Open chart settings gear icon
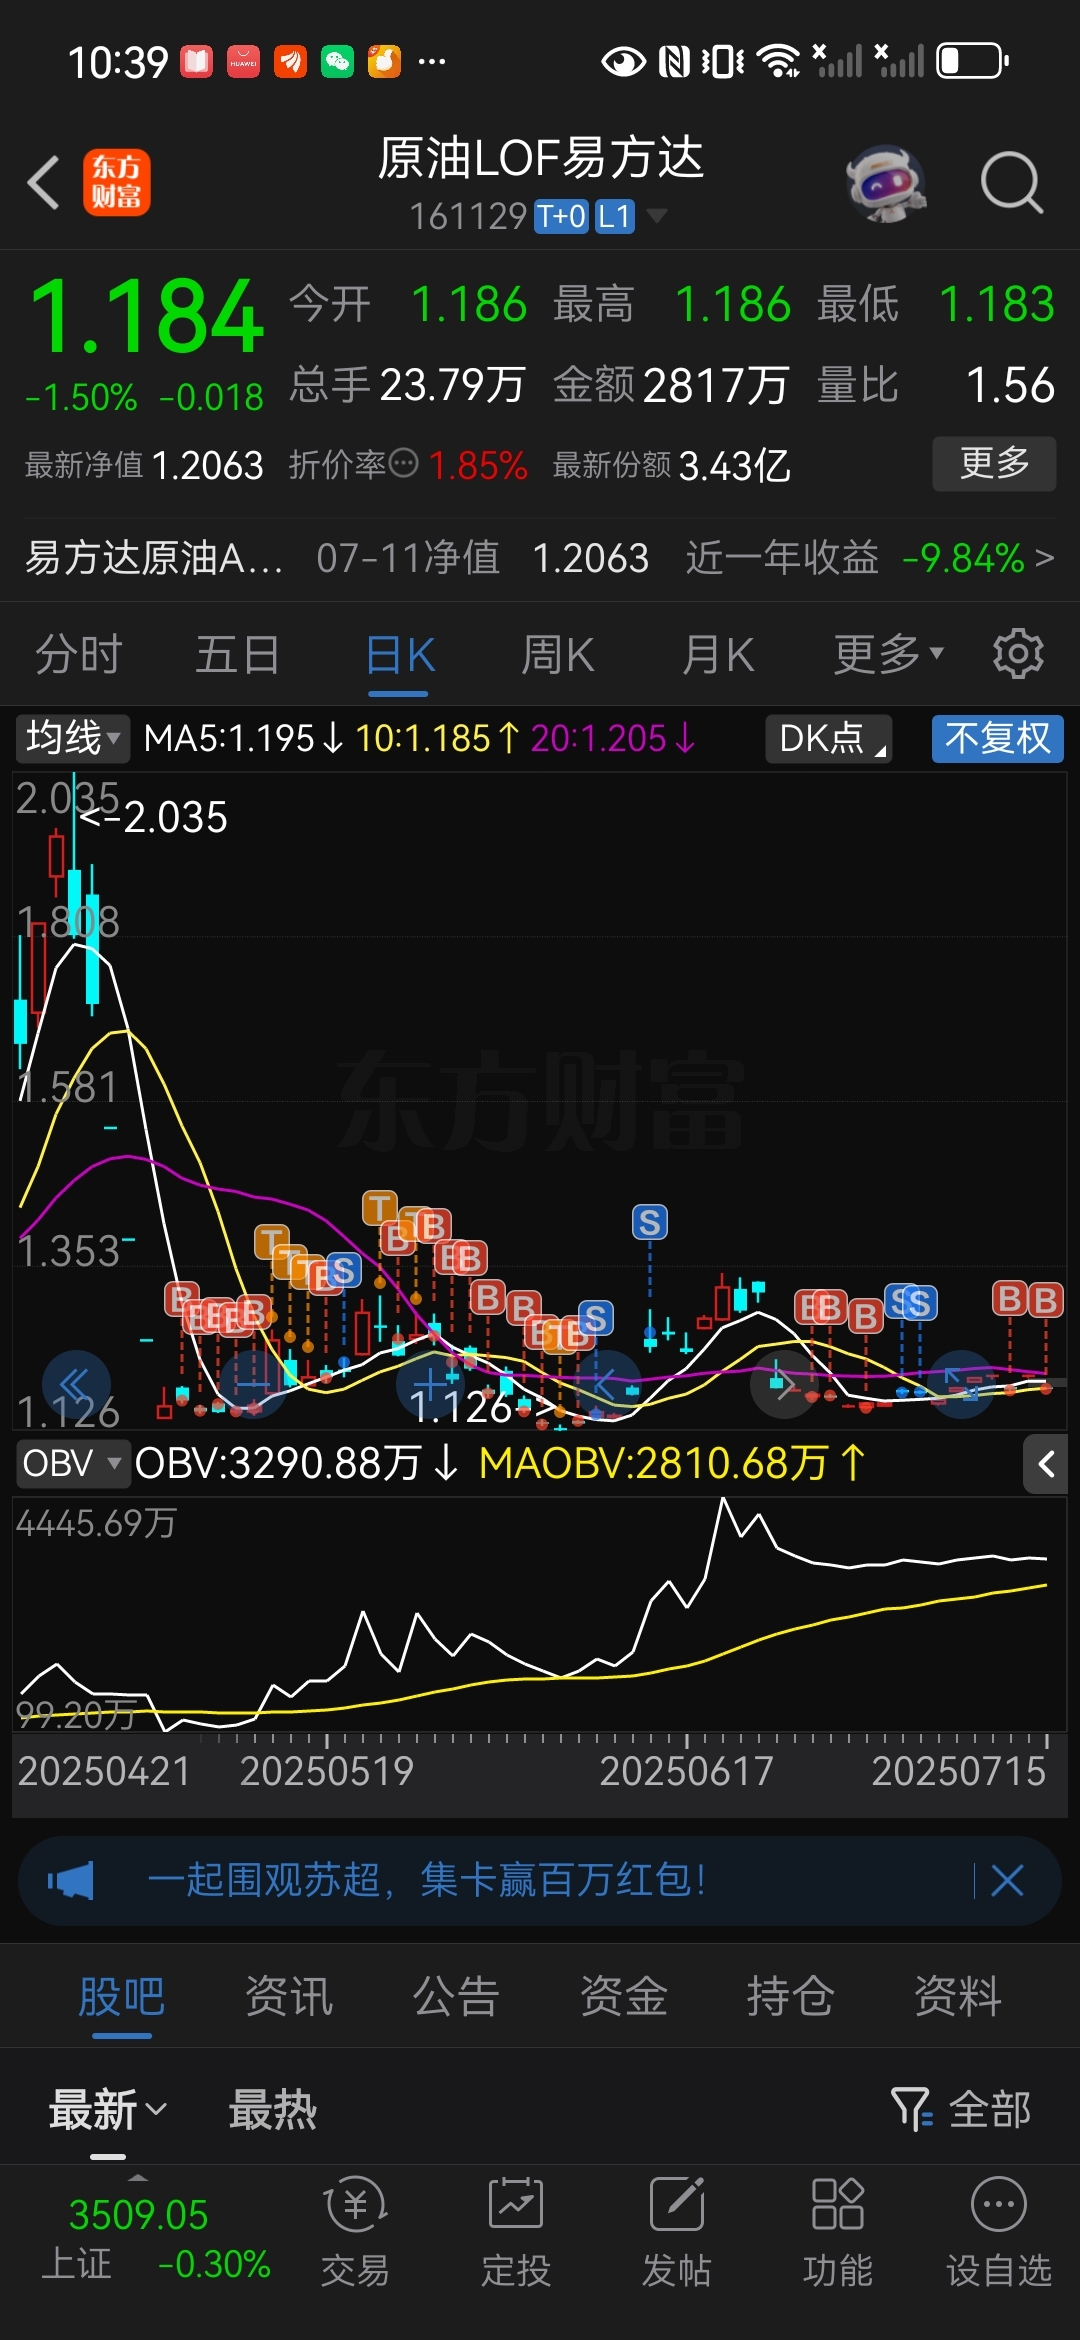Image resolution: width=1080 pixels, height=2340 pixels. 1018,654
